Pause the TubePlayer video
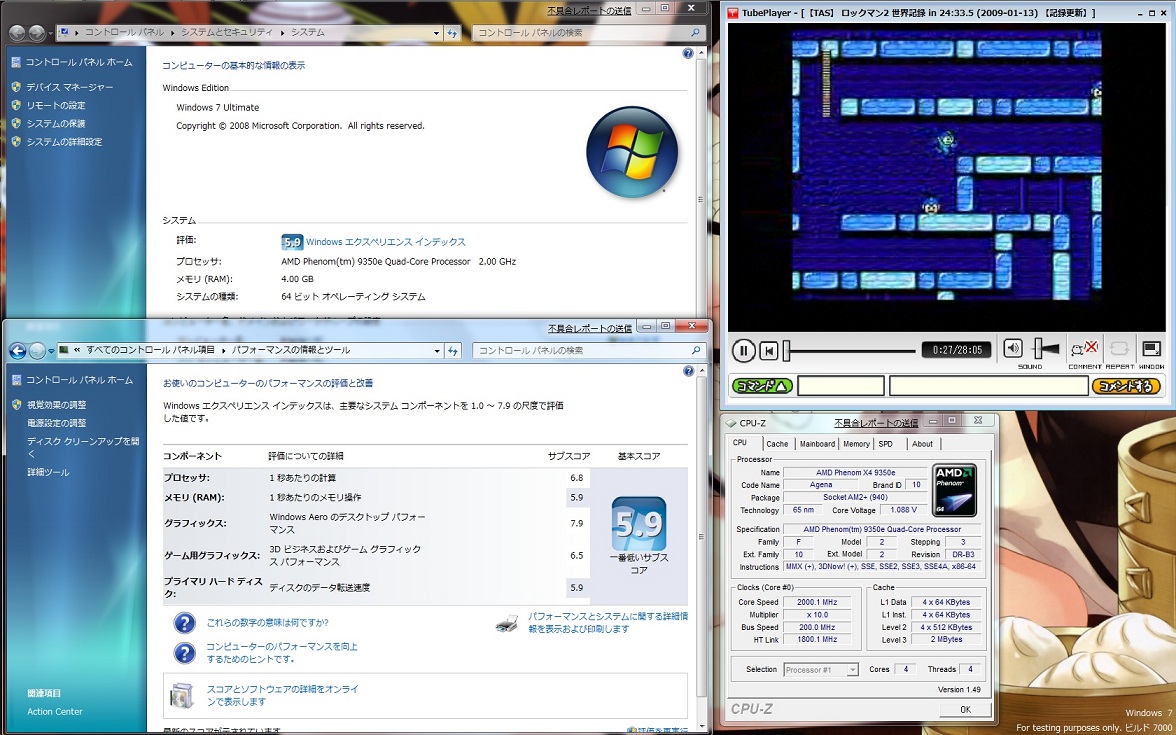The image size is (1176, 735). tap(742, 350)
